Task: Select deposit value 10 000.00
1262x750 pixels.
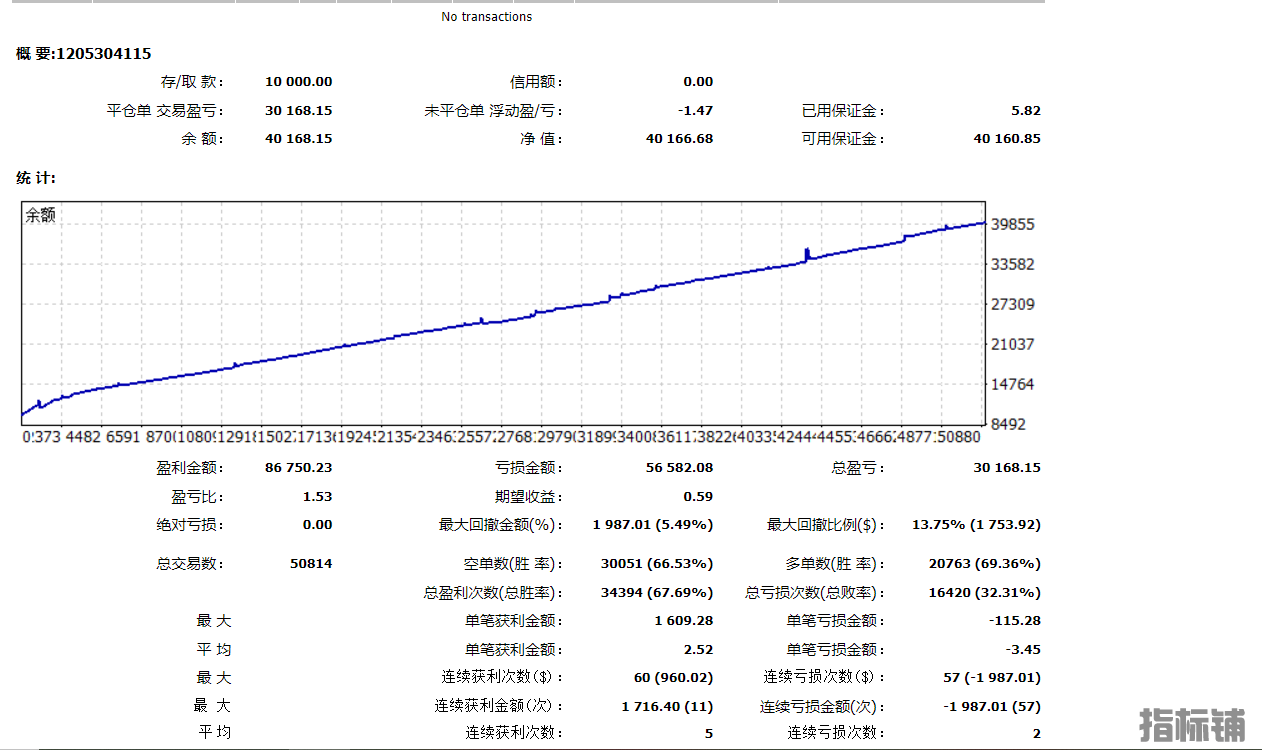Action: [299, 82]
